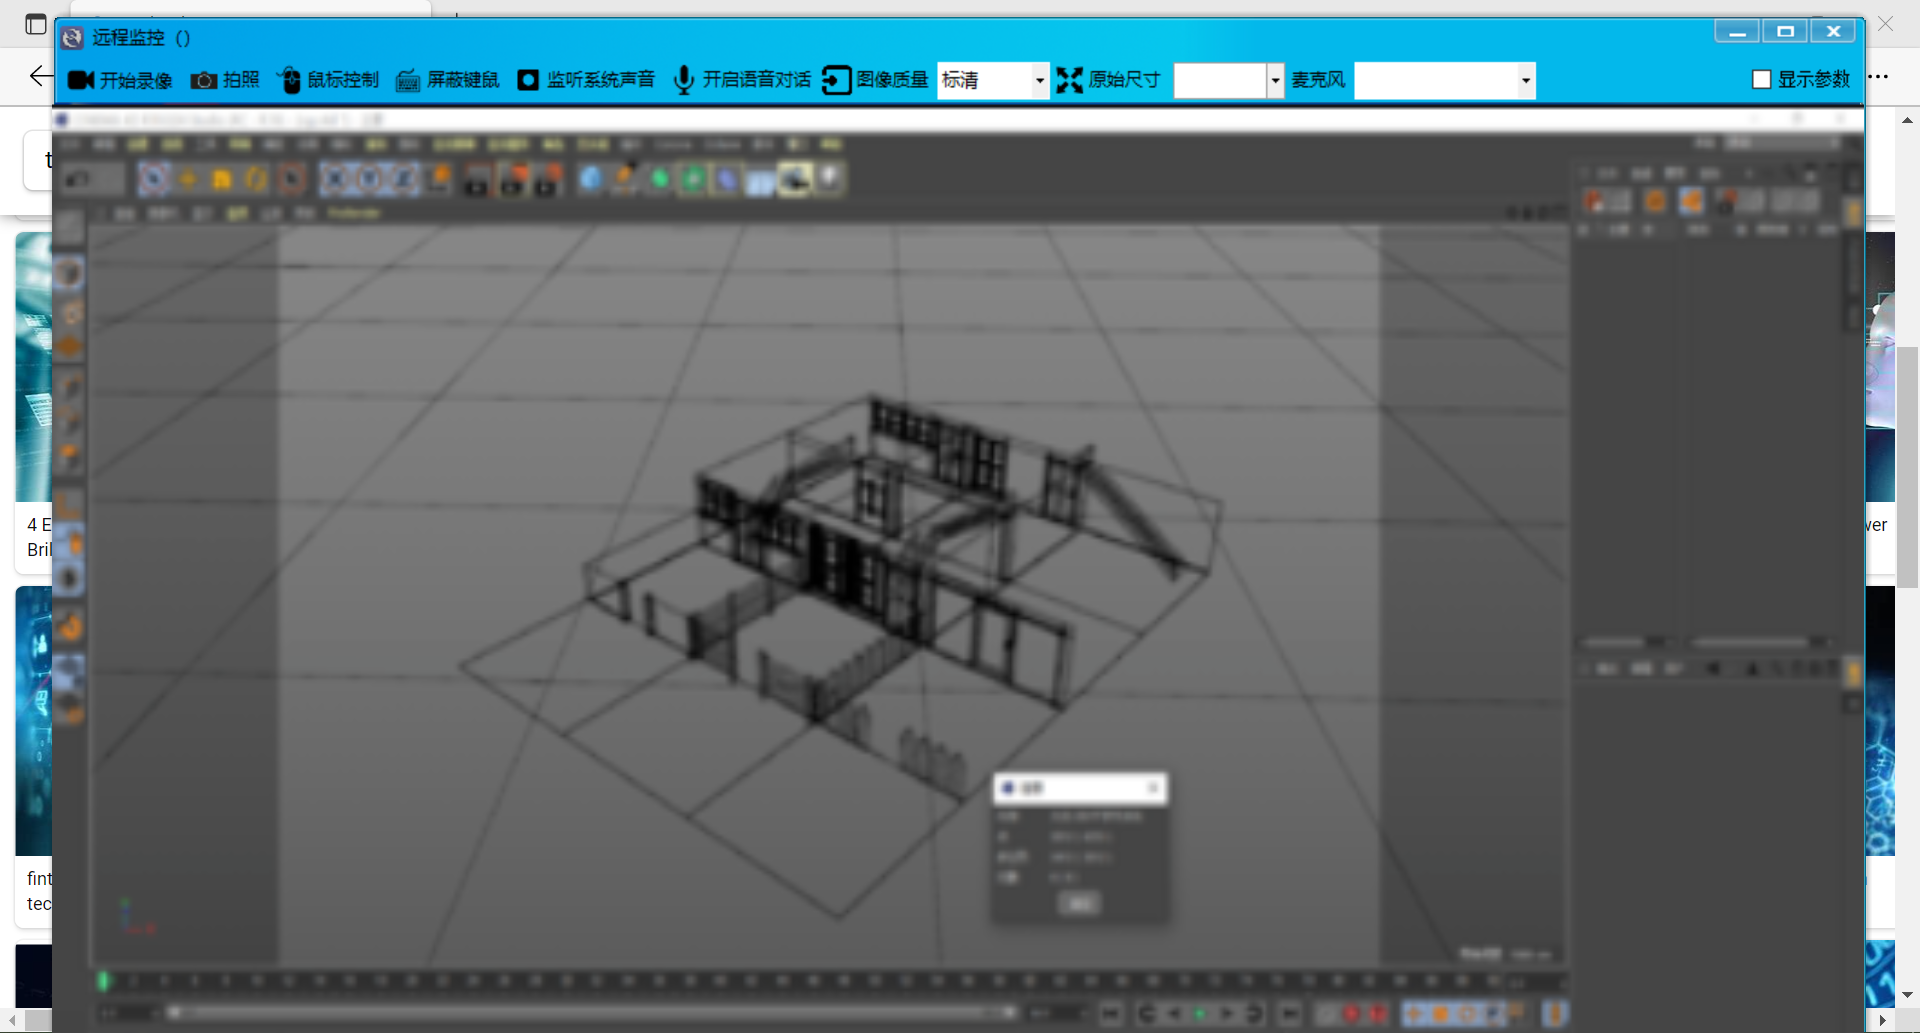Click the start recording video camera icon
Screen dimensions: 1920x1033
(81, 80)
